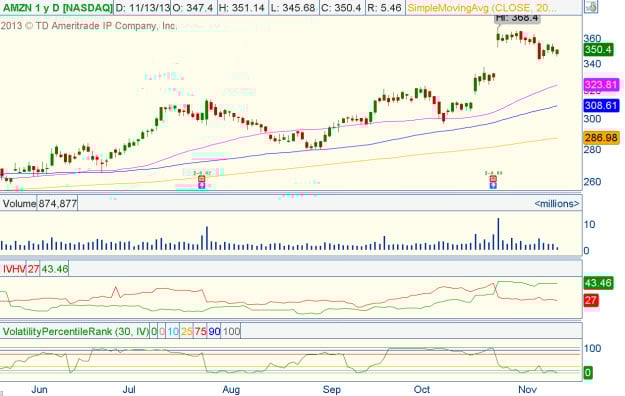Image resolution: width=625 pixels, height=396 pixels.
Task: Click the 10 level in VolatilityPercentileRank header
Action: click(173, 331)
